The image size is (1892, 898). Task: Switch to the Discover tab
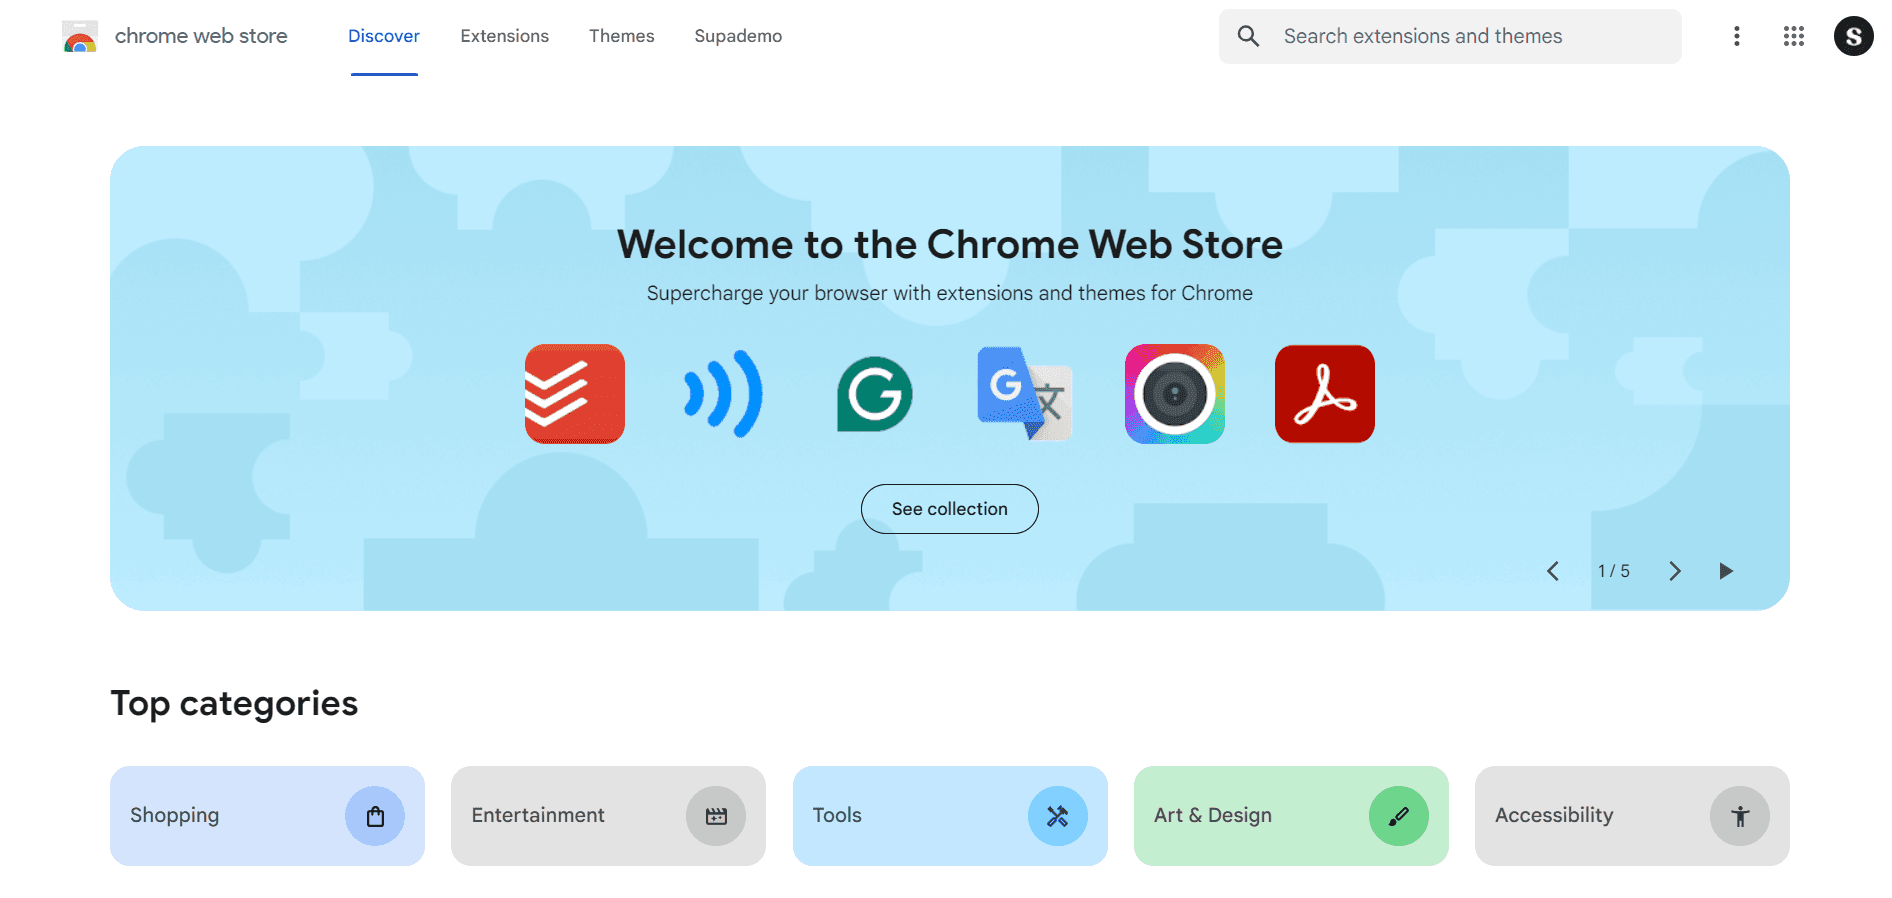pos(384,36)
